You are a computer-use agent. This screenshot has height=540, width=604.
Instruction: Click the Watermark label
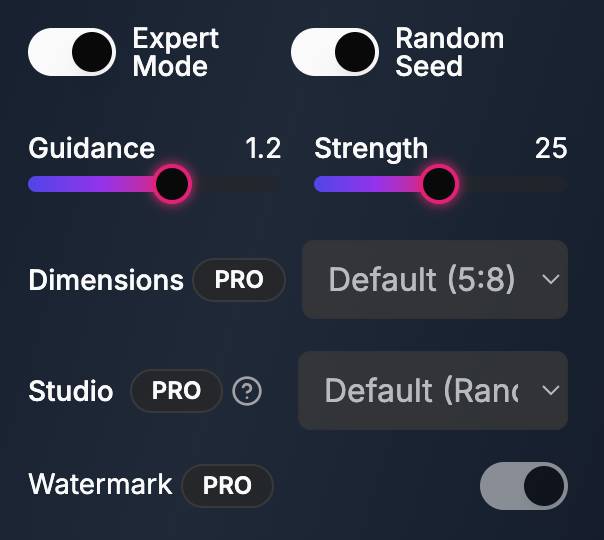[x=100, y=485]
